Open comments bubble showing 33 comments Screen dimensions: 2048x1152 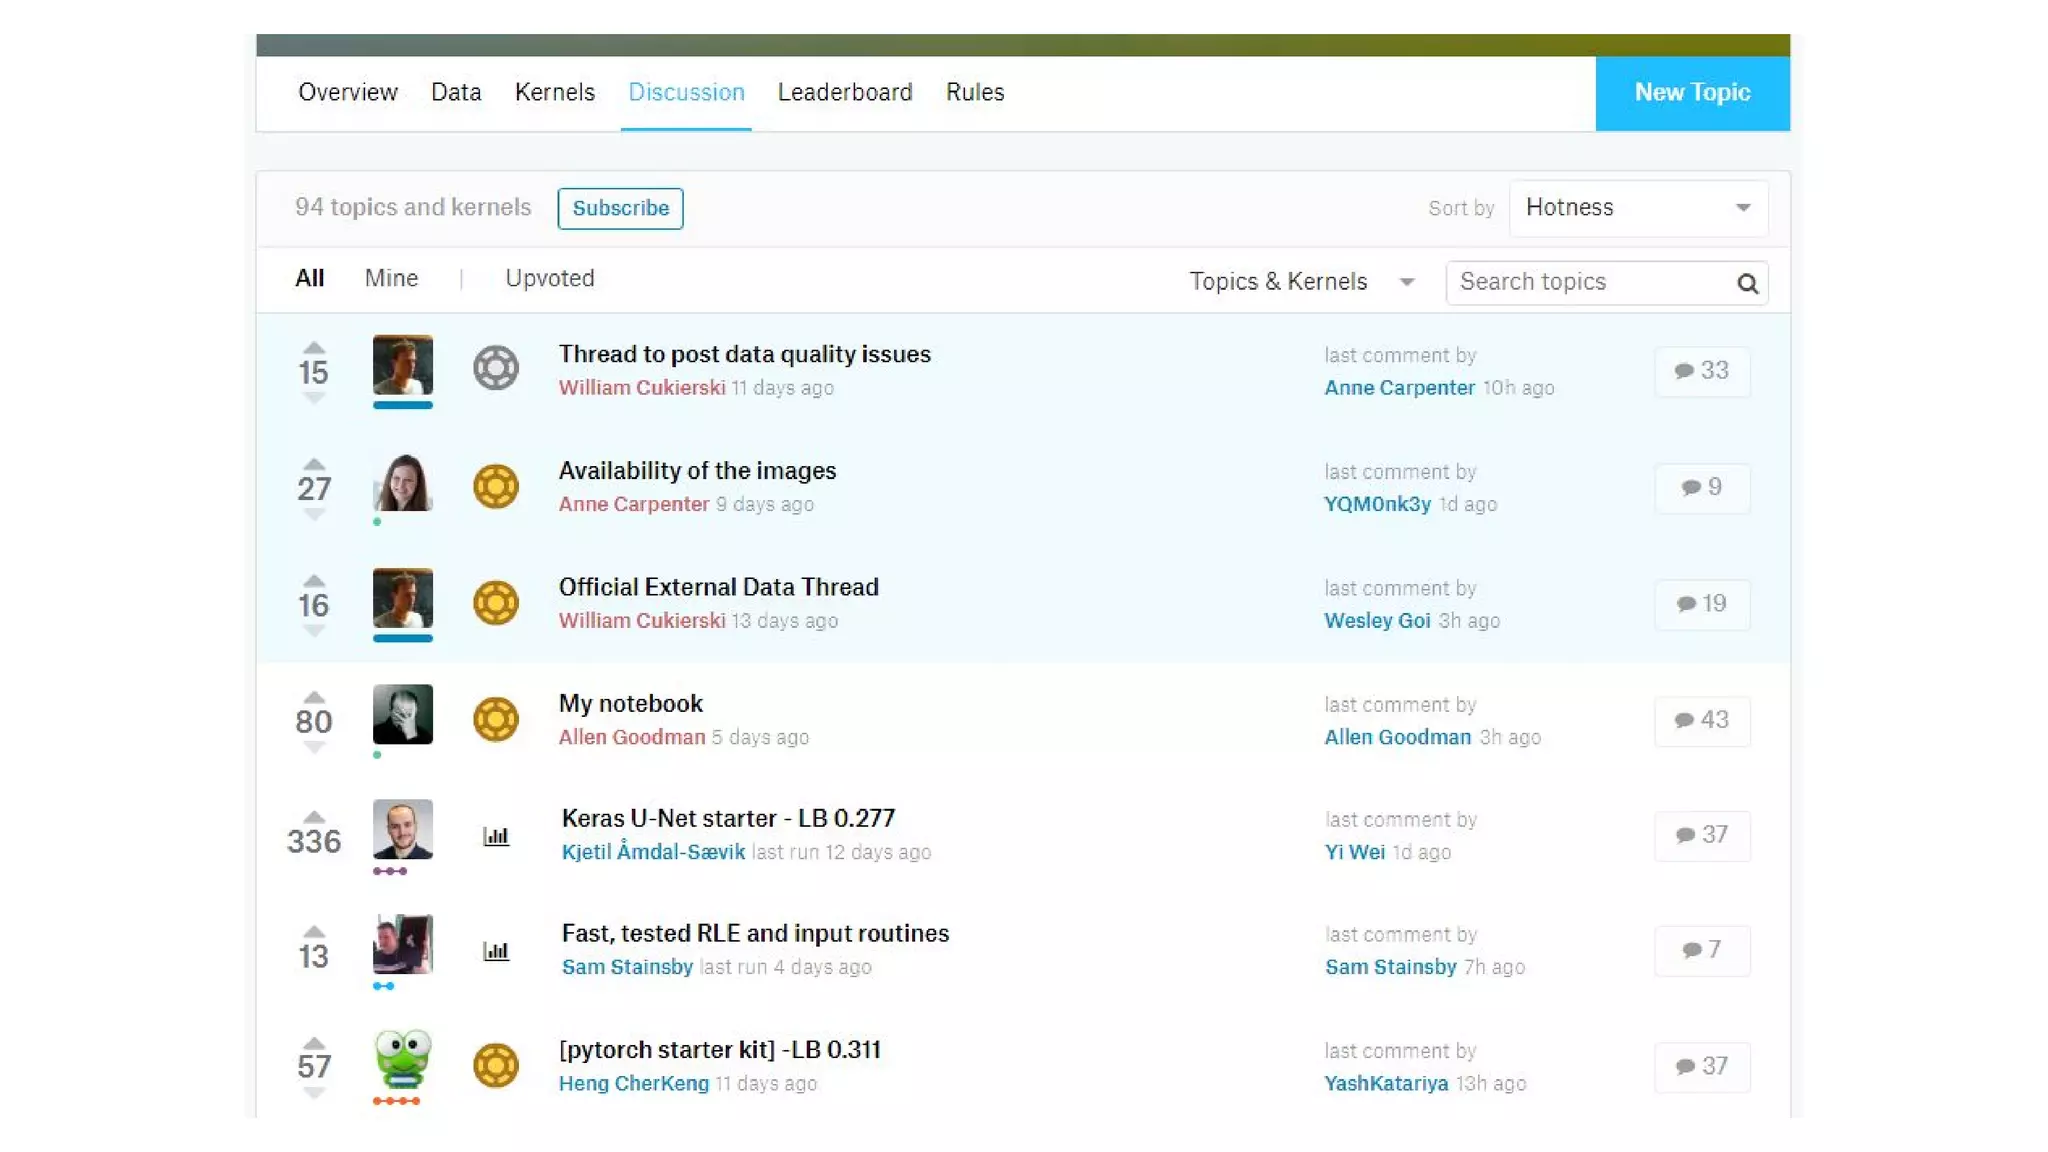[1702, 371]
